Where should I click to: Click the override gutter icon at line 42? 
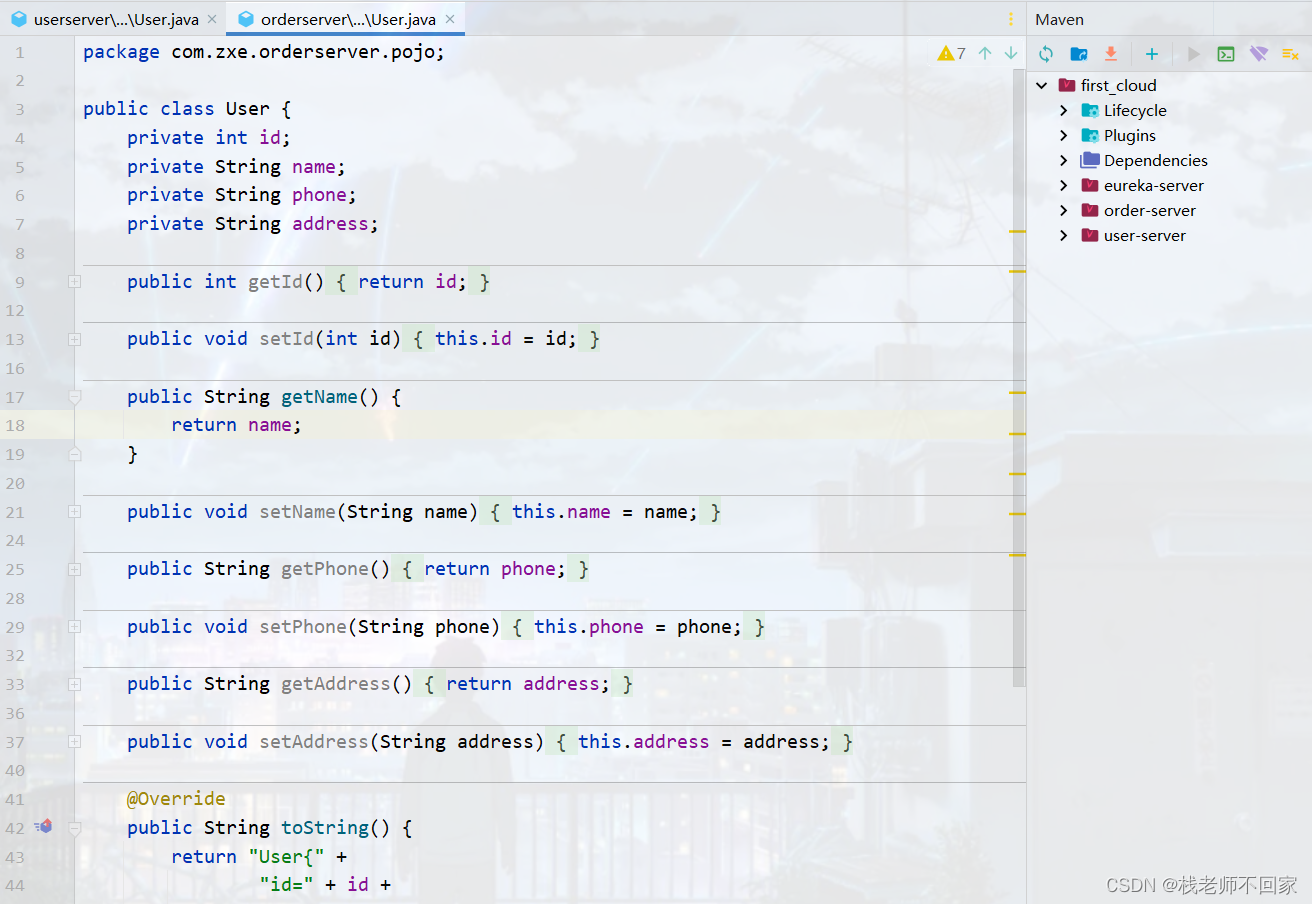coord(43,826)
